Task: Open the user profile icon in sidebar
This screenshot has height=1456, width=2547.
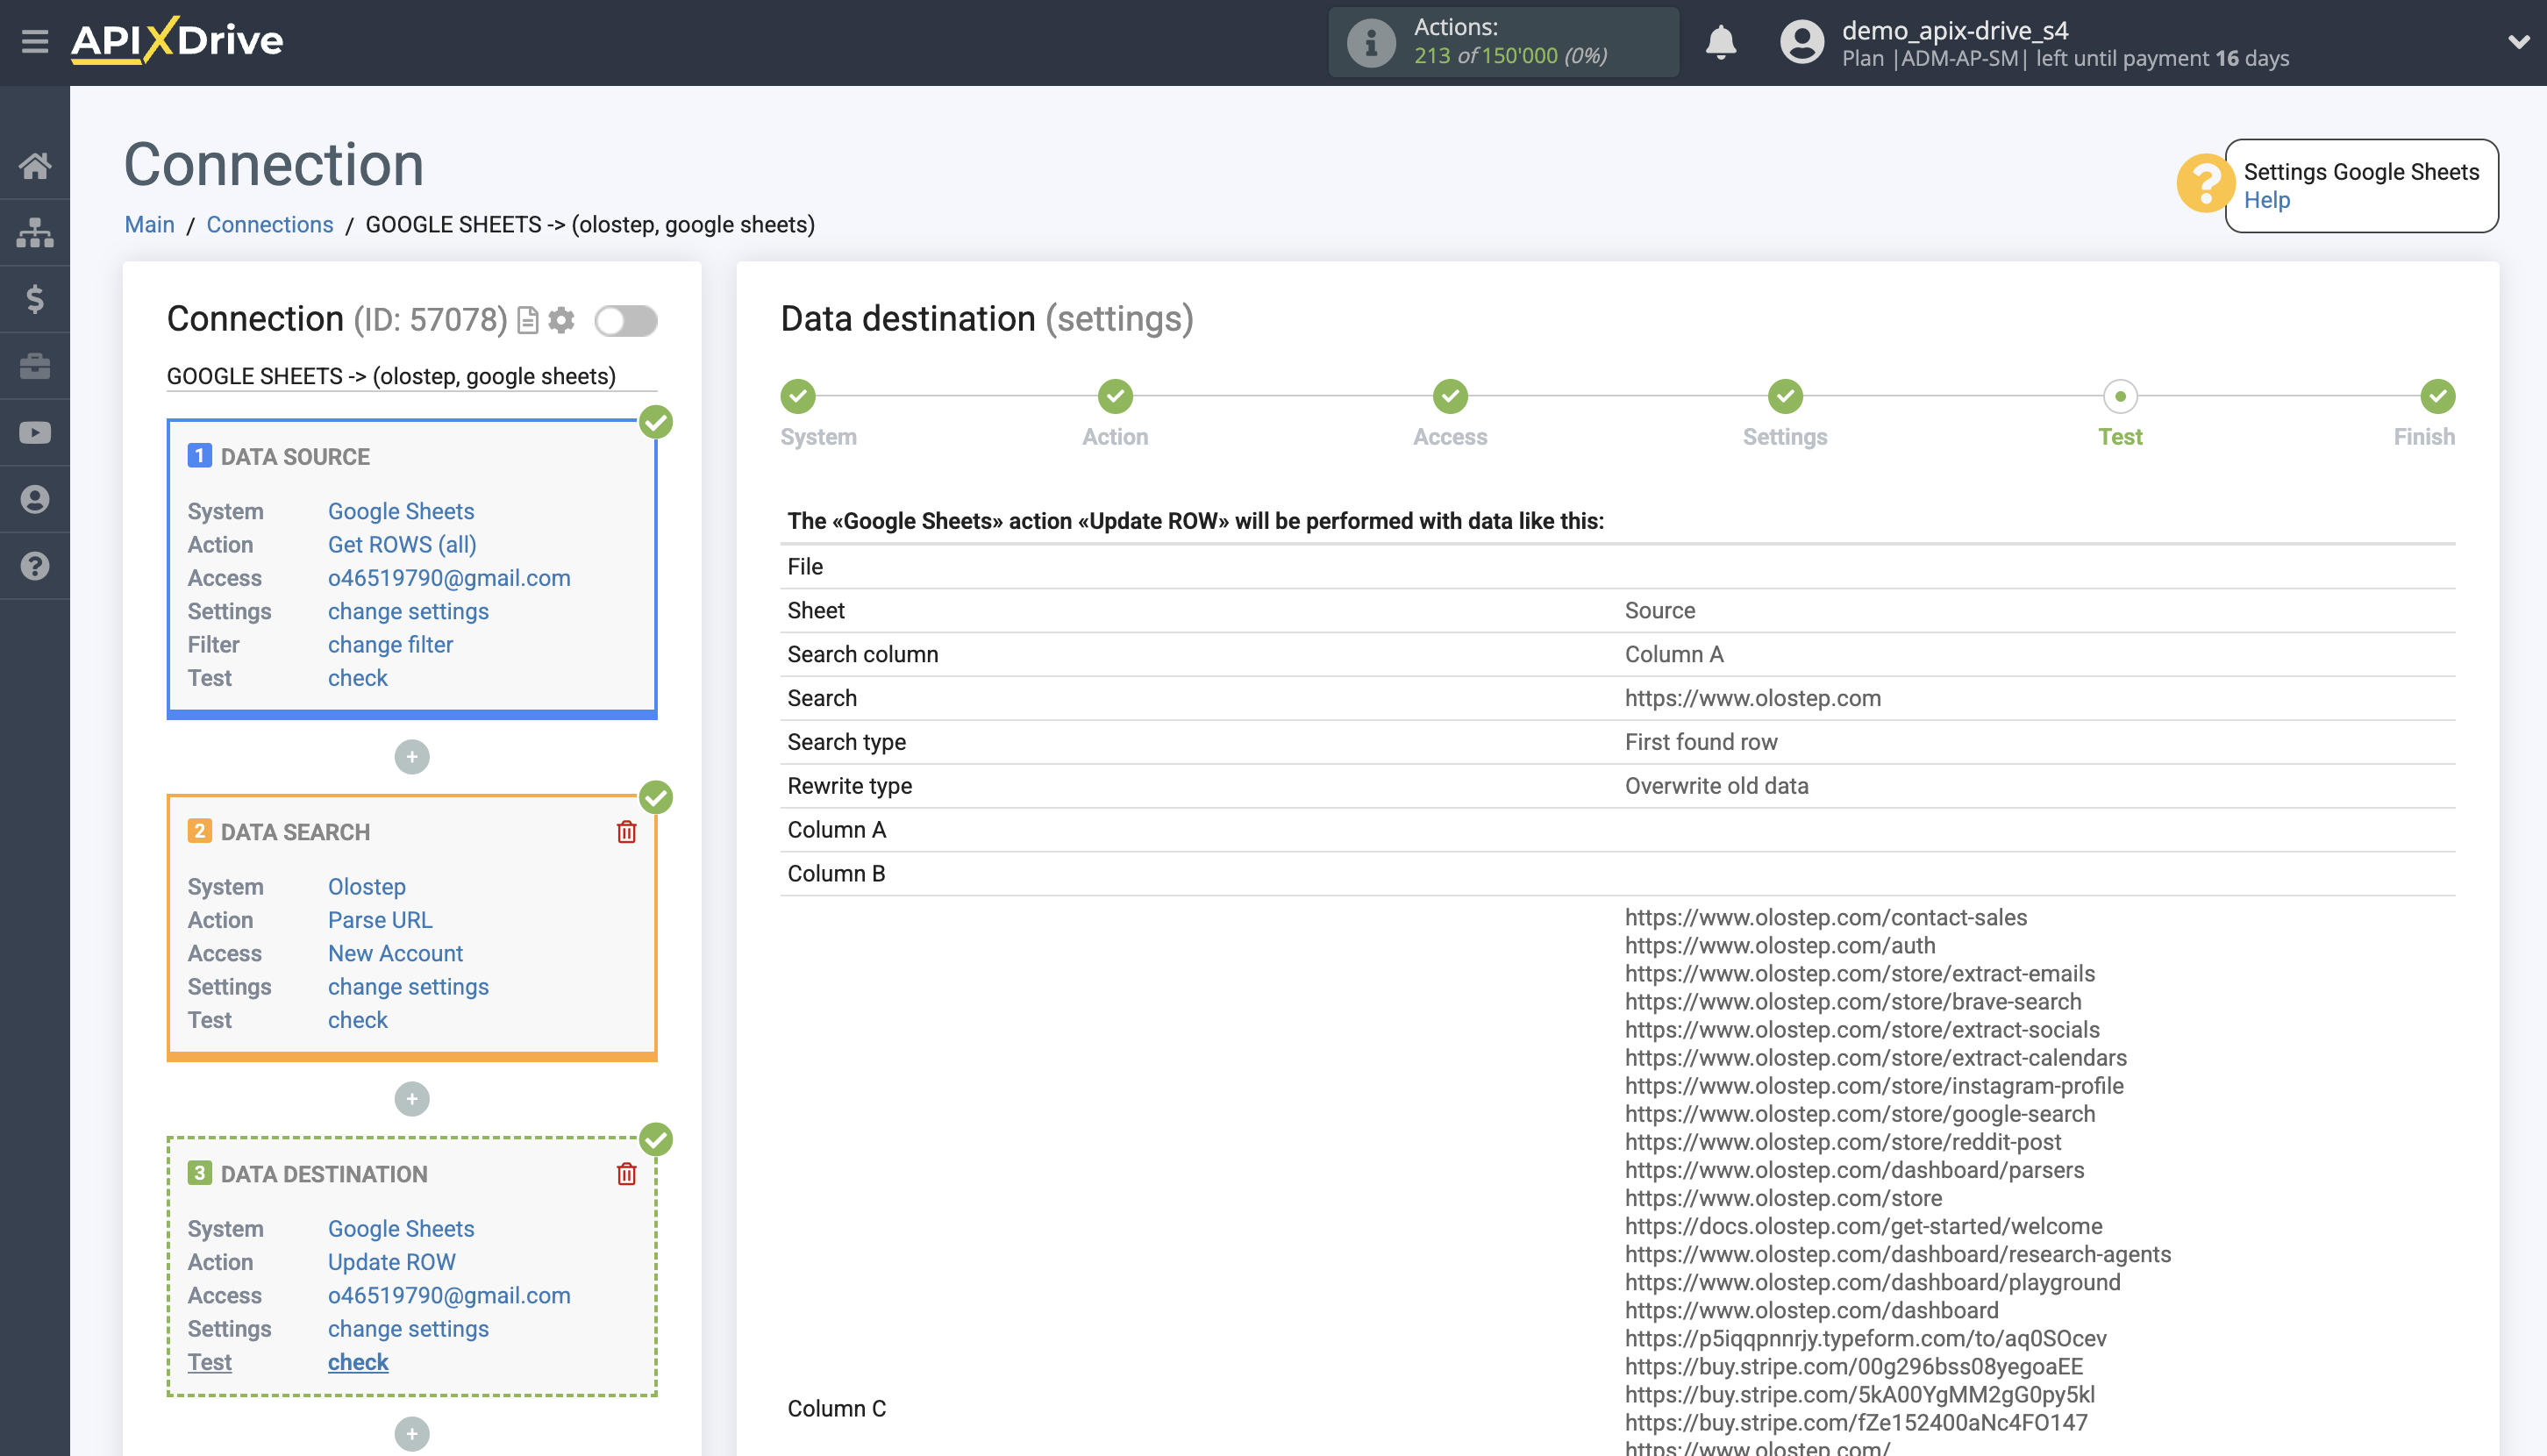Action: coord(36,499)
